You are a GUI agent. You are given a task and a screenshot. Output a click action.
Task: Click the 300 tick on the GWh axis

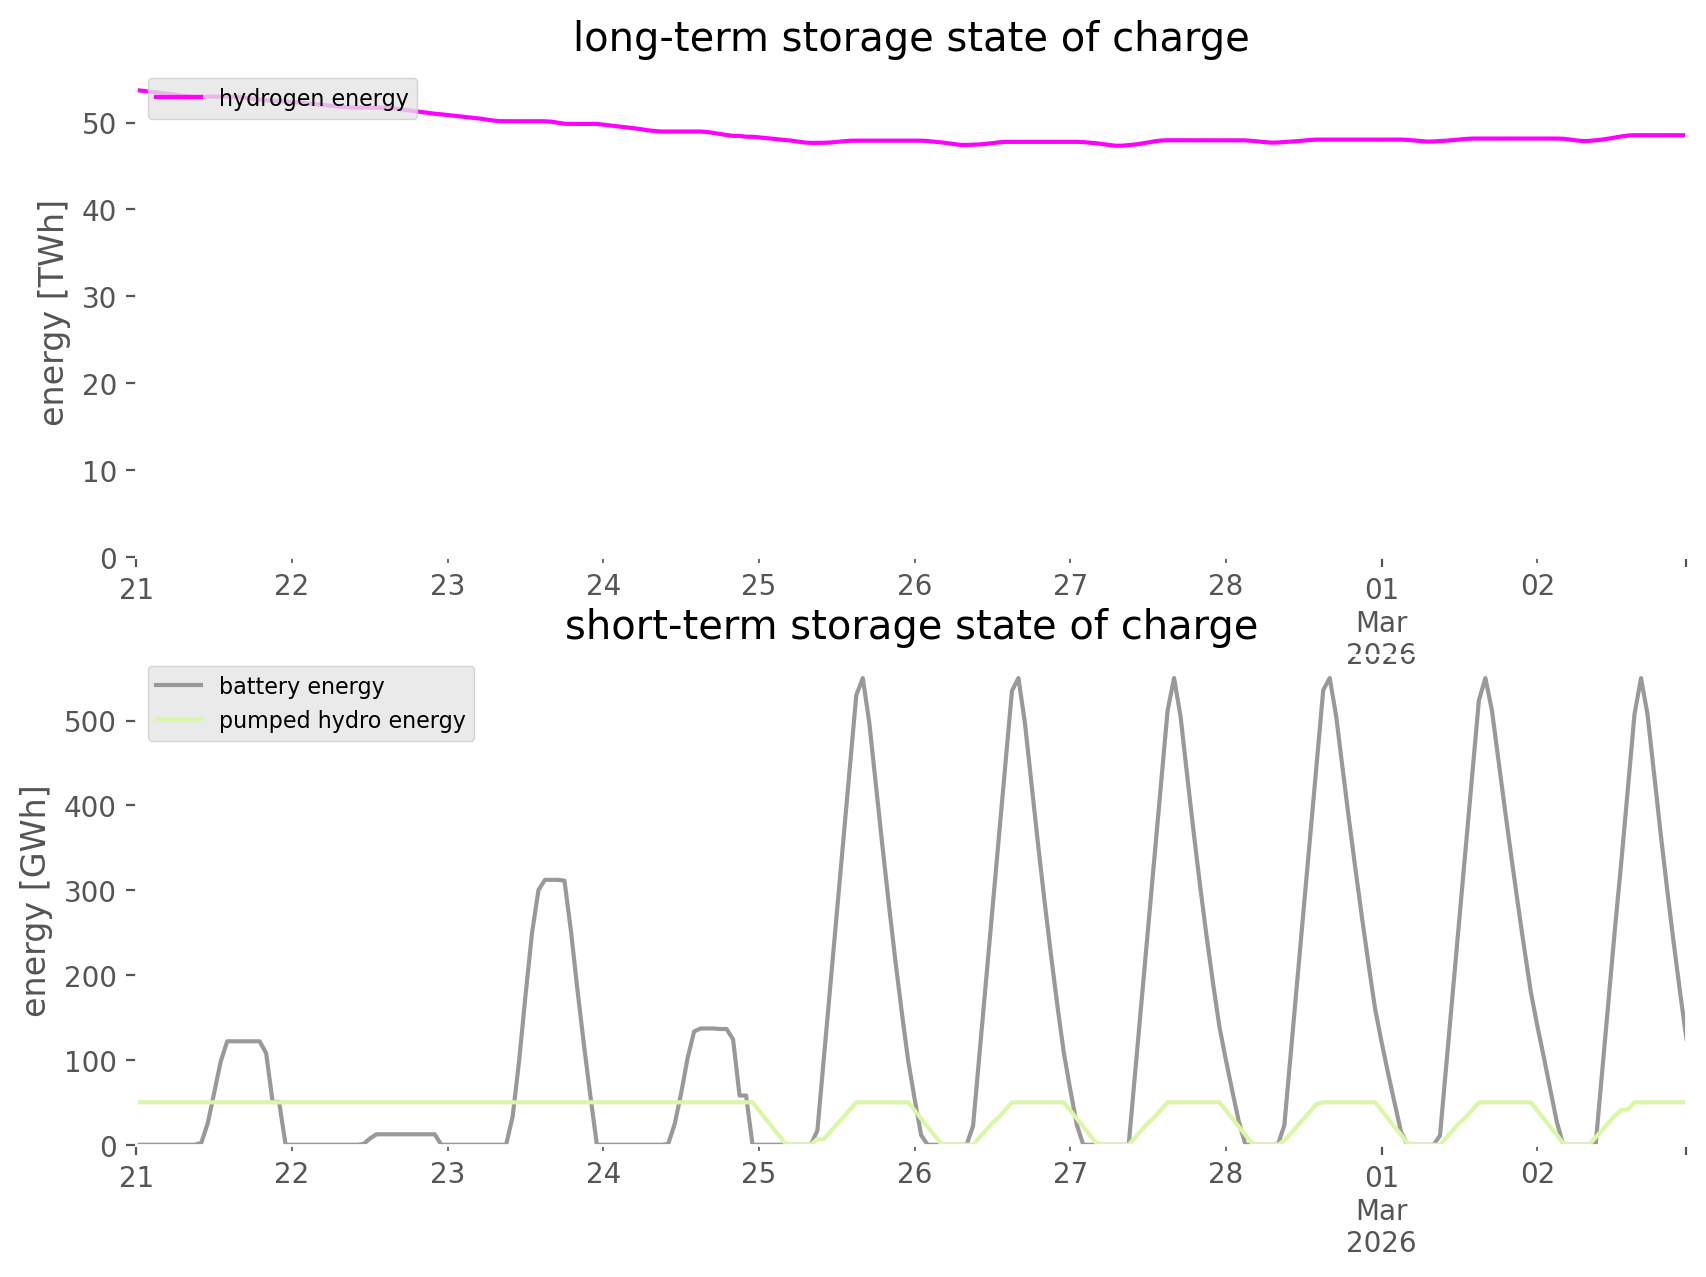point(91,891)
